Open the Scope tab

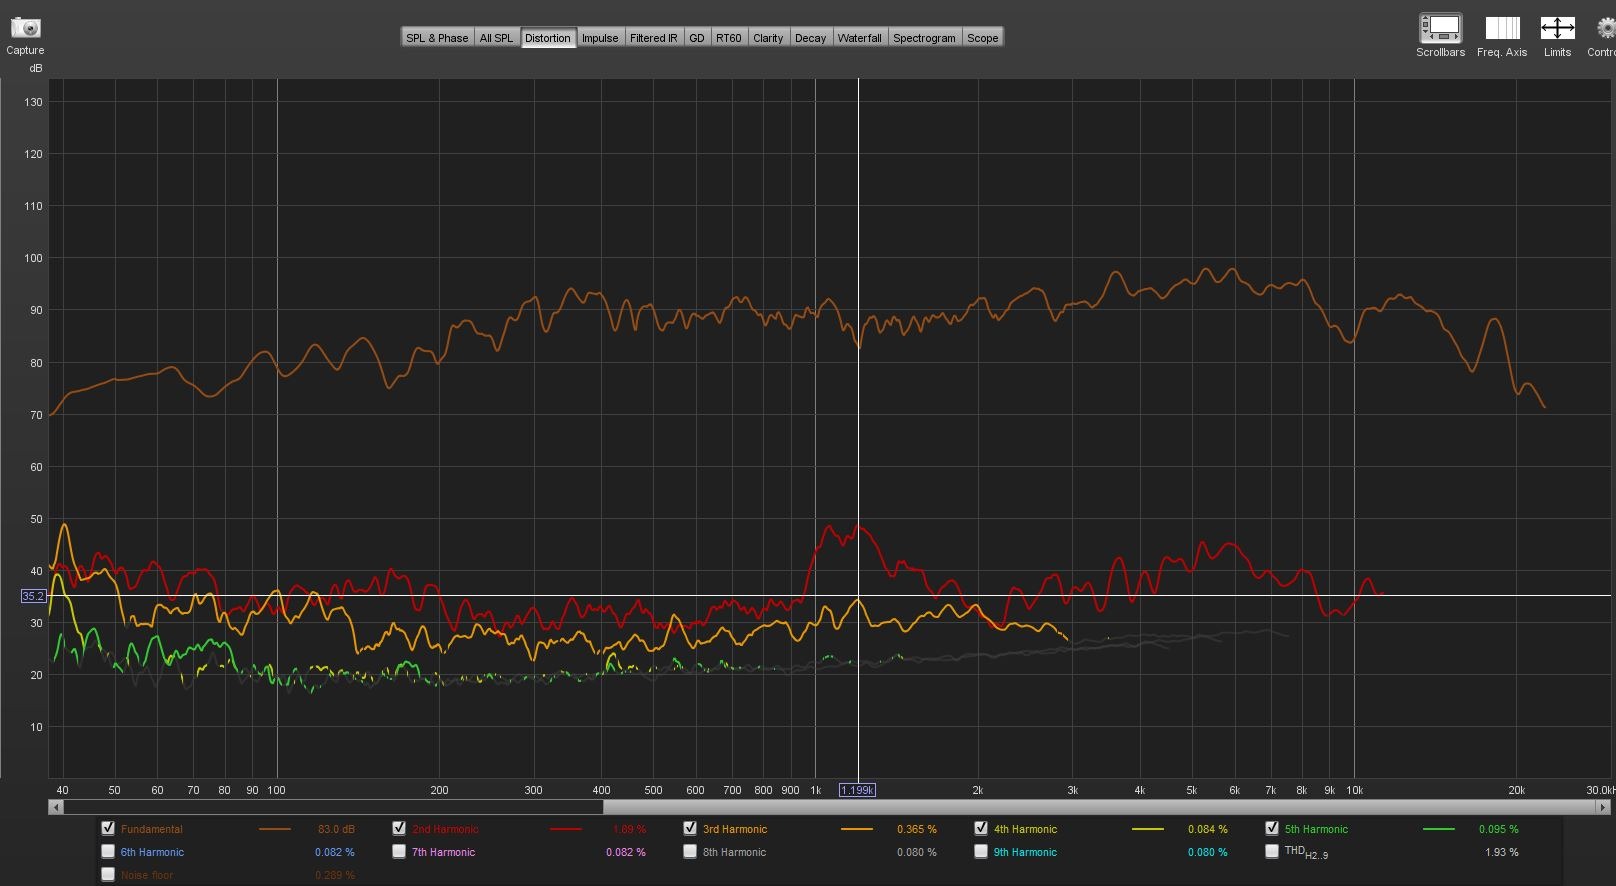pos(983,38)
